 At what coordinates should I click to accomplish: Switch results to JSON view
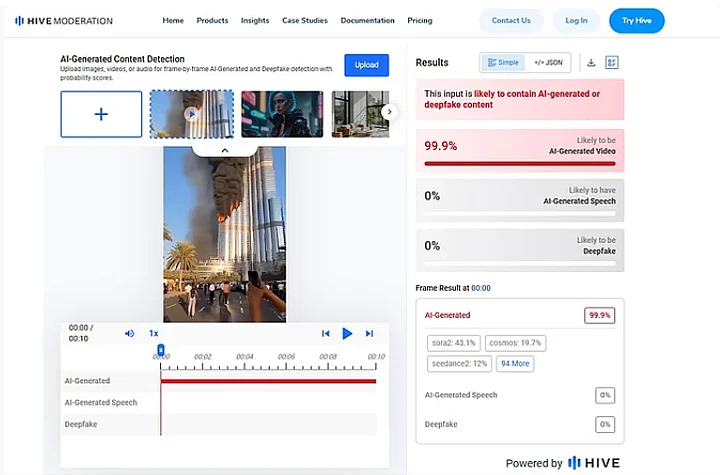coord(547,62)
